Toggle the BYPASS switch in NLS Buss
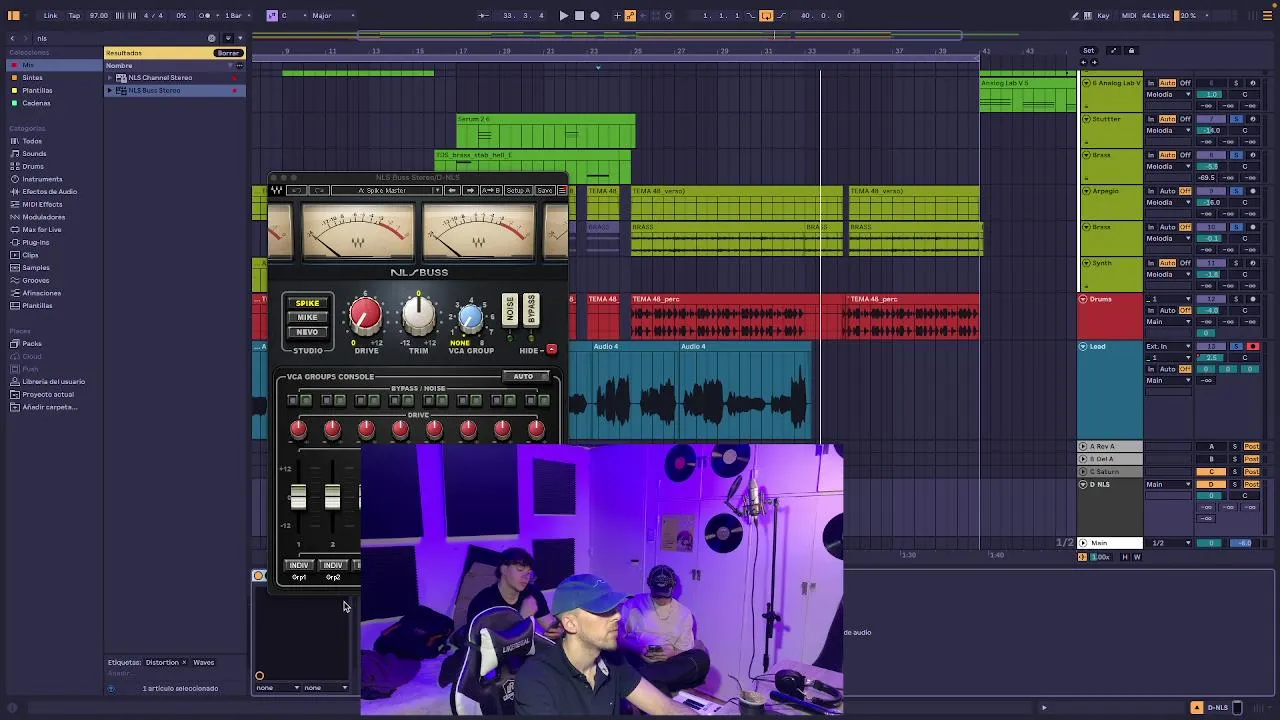 [x=531, y=310]
